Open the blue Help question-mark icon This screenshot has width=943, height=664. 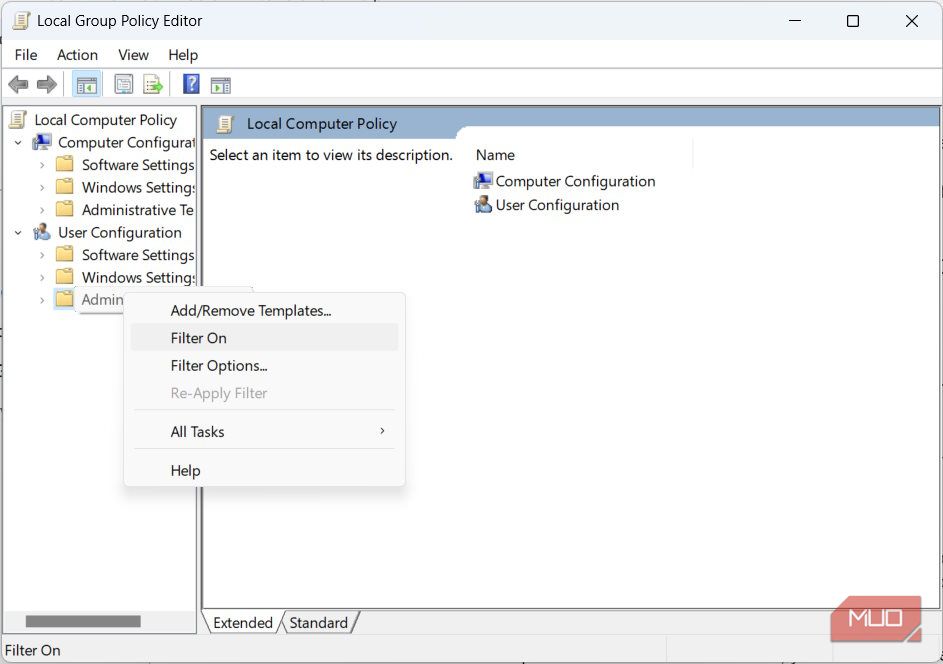pyautogui.click(x=191, y=84)
